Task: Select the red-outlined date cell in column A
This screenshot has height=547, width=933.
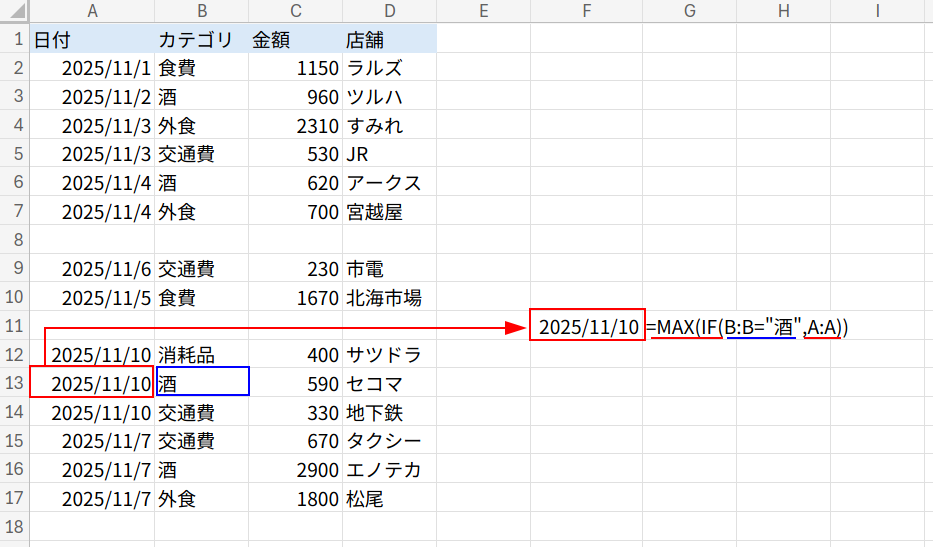Action: click(x=92, y=383)
